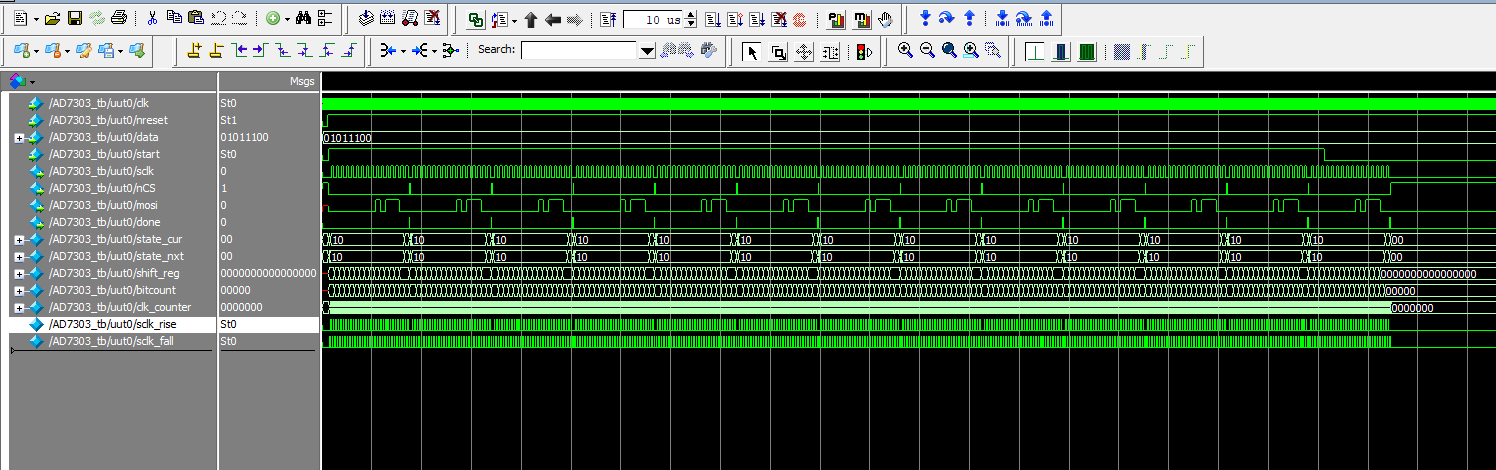
Task: Enable Pan mode tool
Action: (x=804, y=51)
